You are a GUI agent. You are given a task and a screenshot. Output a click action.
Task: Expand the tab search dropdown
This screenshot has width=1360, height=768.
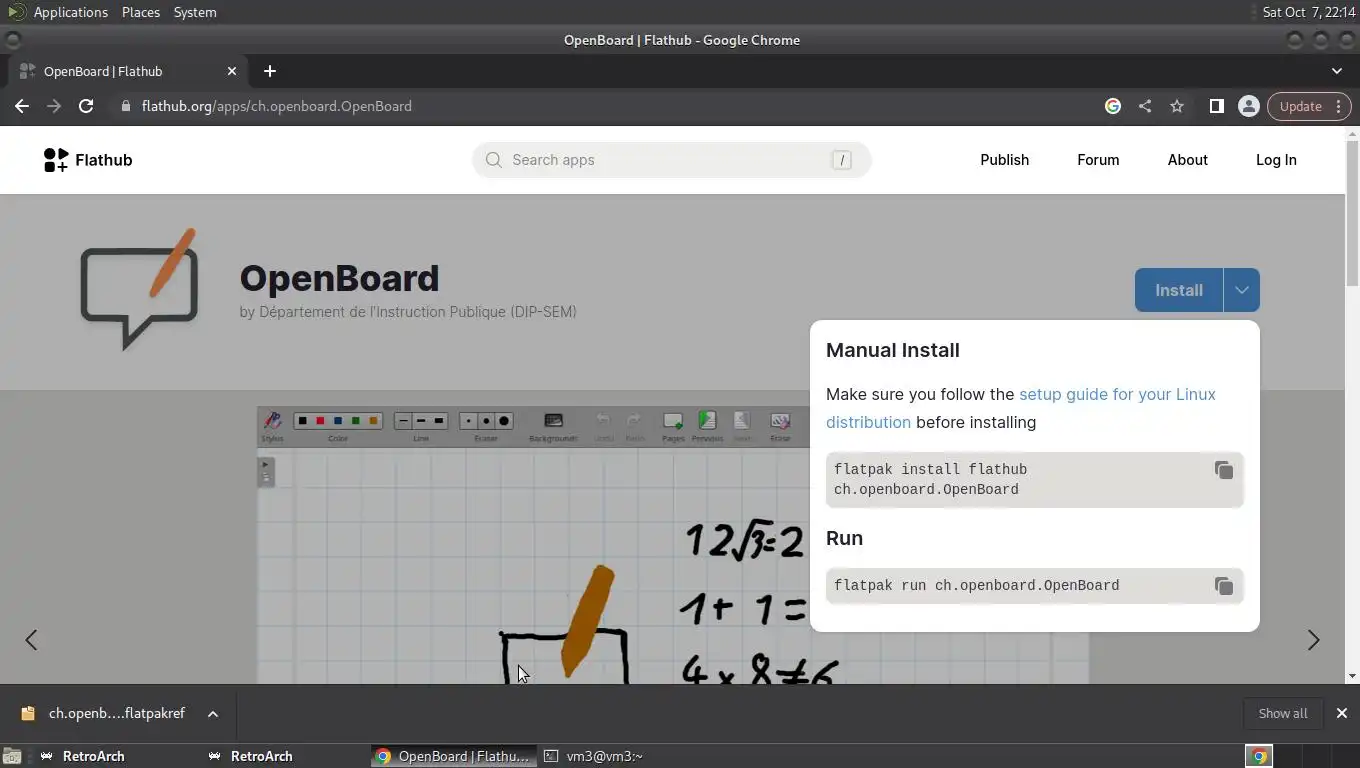click(1337, 71)
